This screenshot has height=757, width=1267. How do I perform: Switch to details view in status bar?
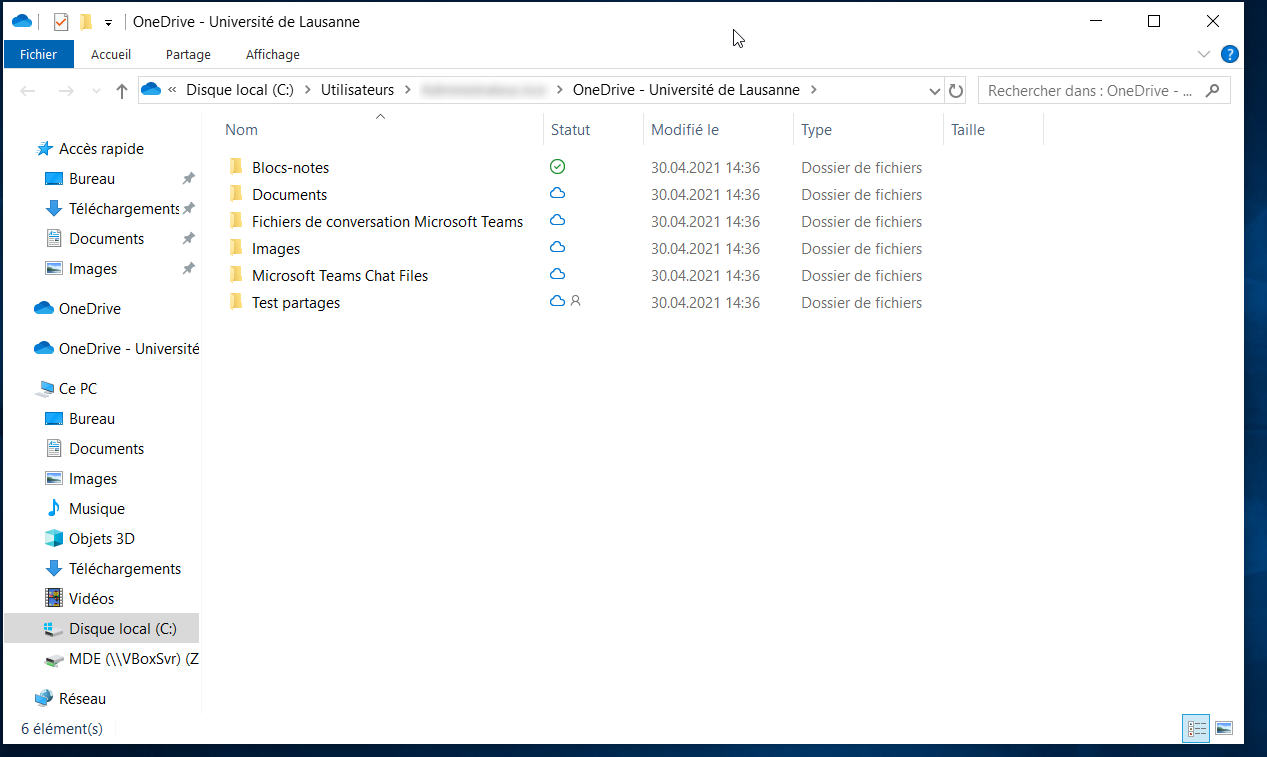tap(1196, 728)
